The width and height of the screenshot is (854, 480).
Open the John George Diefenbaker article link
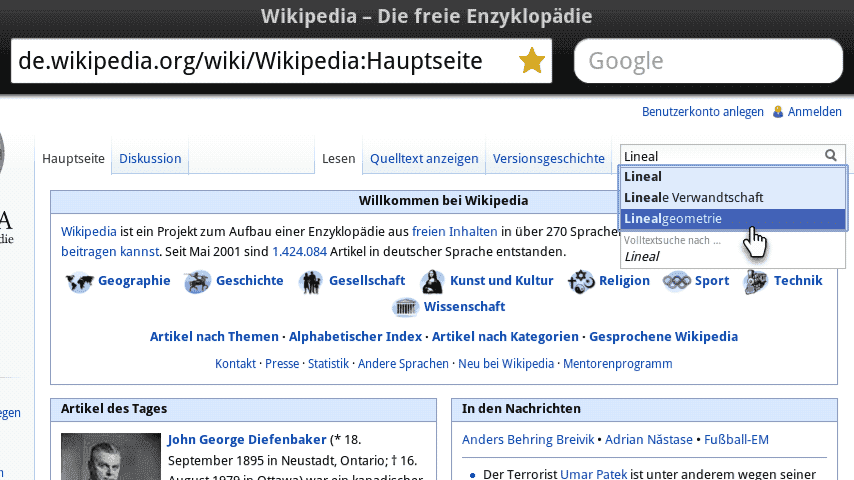pos(247,440)
